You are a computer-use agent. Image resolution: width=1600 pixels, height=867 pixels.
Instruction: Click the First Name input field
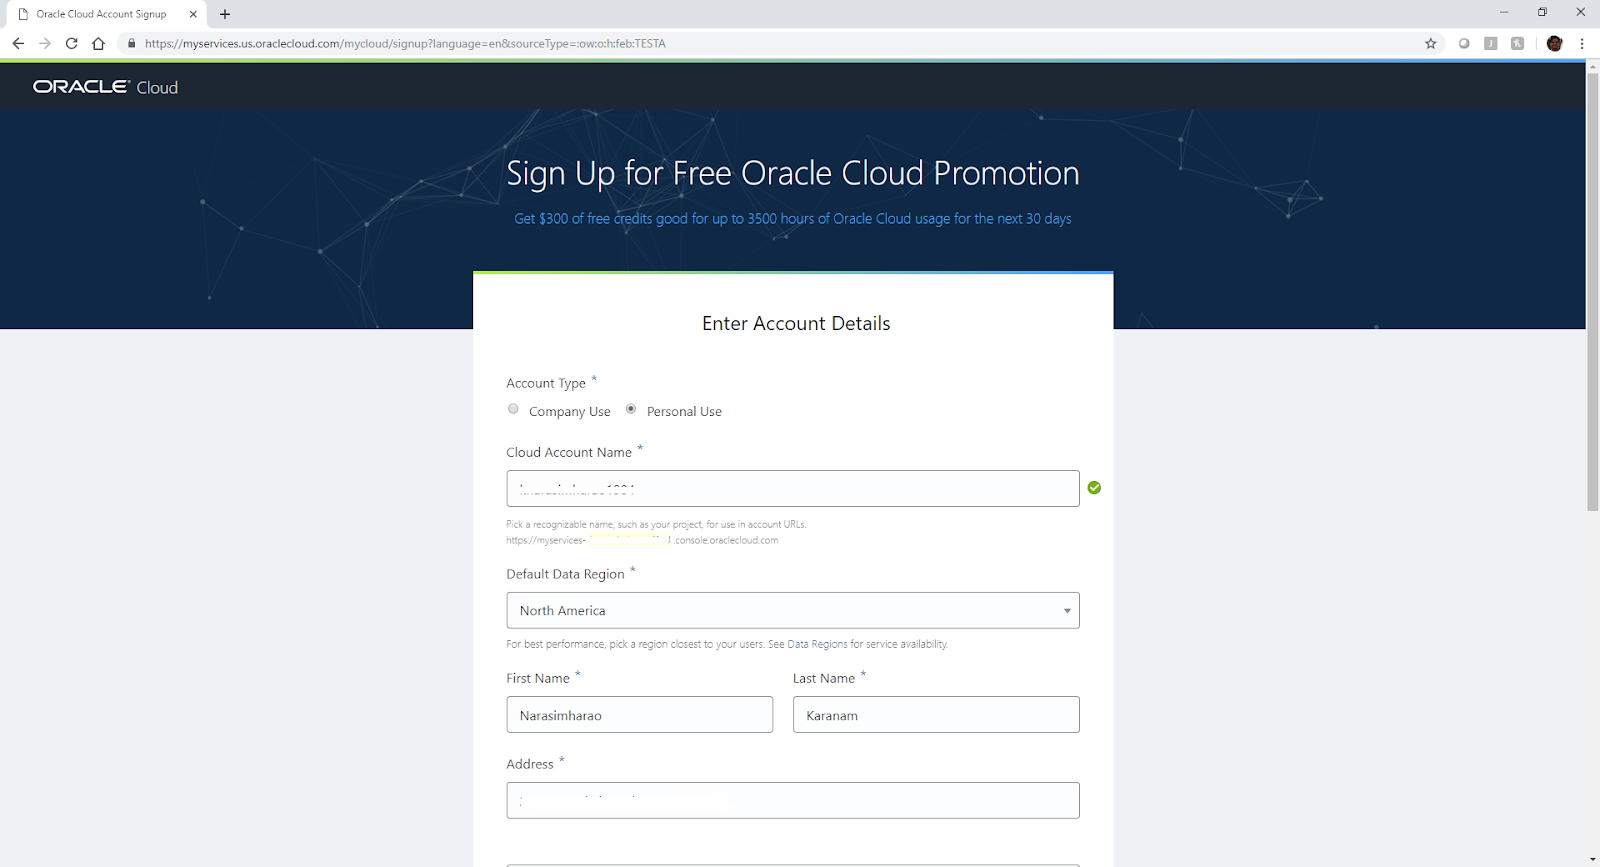639,715
